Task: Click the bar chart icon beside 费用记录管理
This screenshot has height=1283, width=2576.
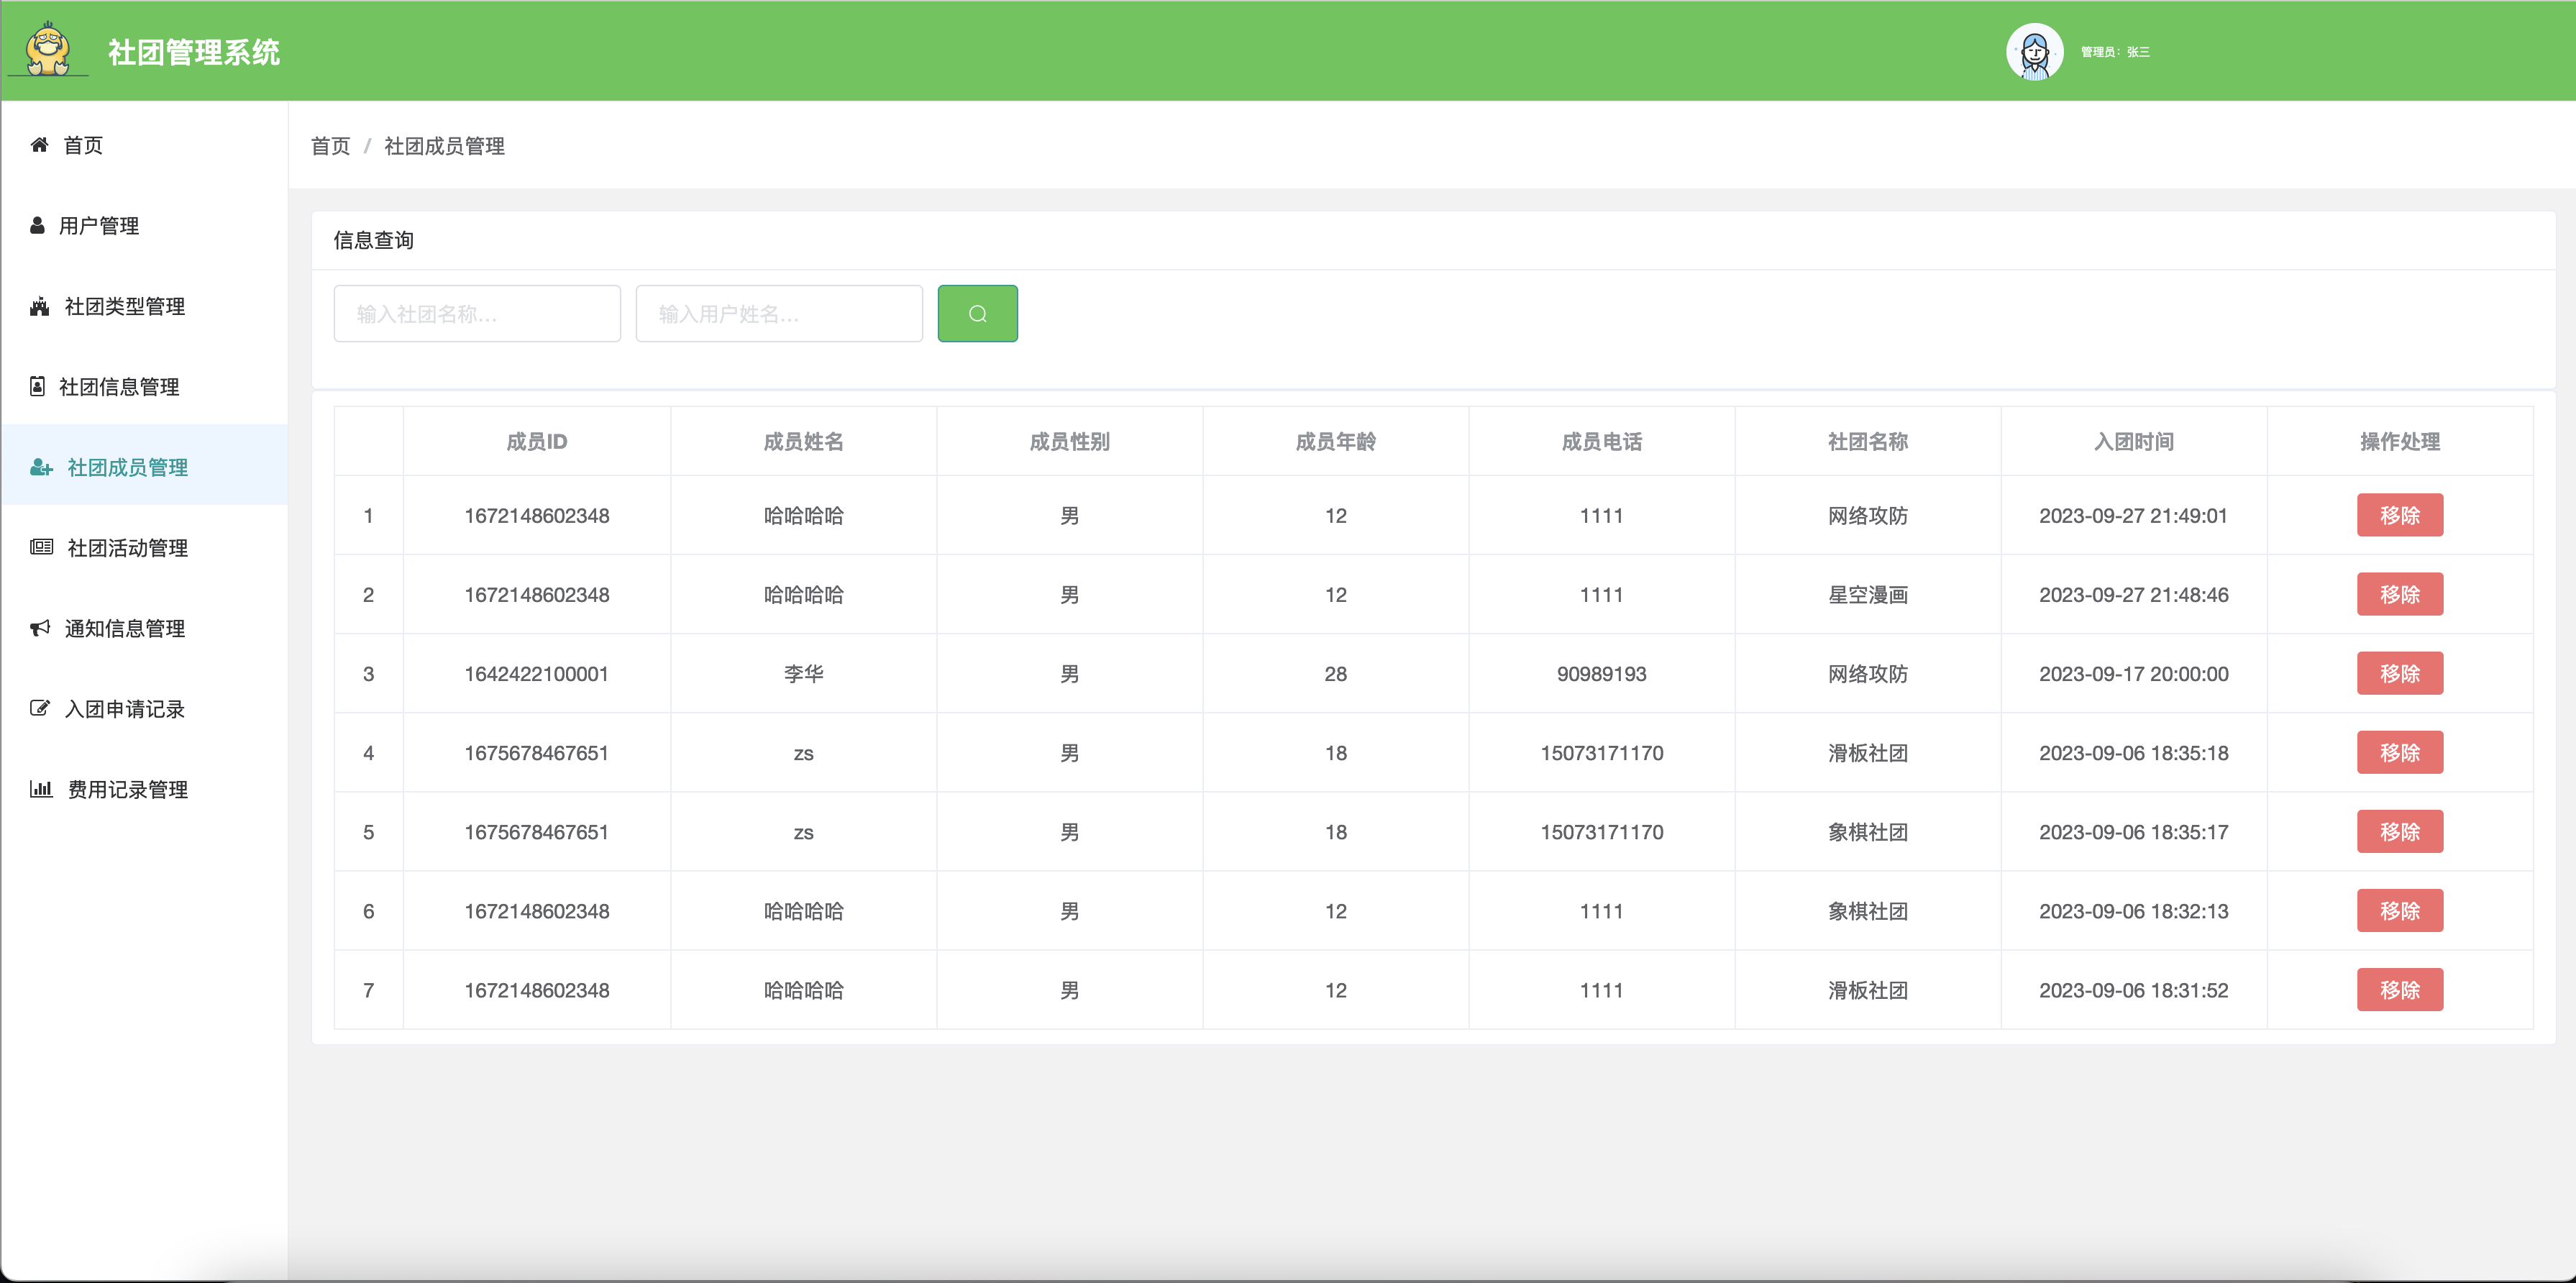Action: click(x=41, y=789)
